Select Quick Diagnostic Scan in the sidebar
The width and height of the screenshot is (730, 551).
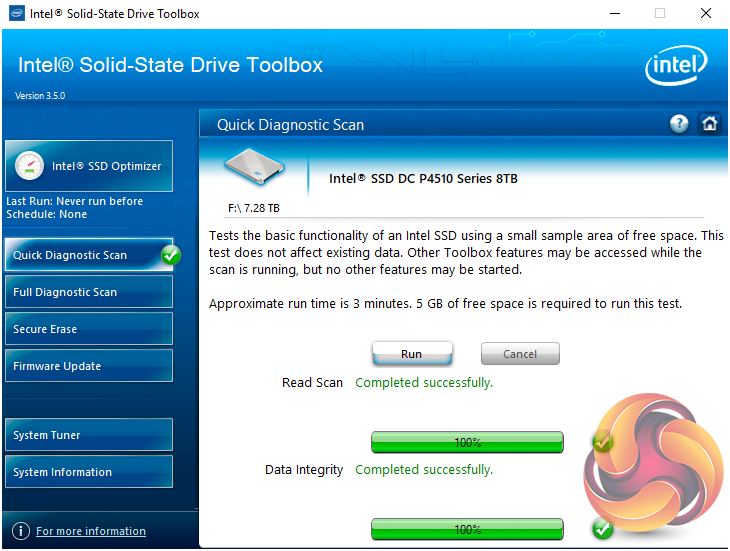click(89, 255)
